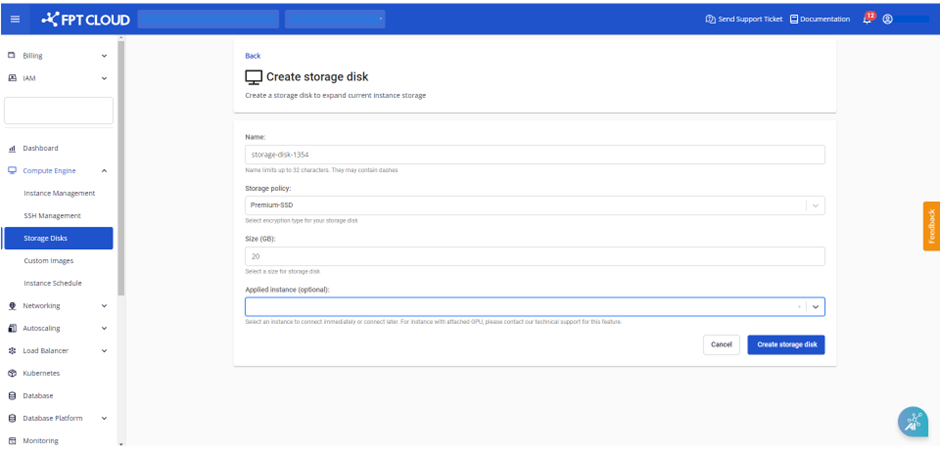Open the Applied instance dropdown arrow

coord(816,307)
